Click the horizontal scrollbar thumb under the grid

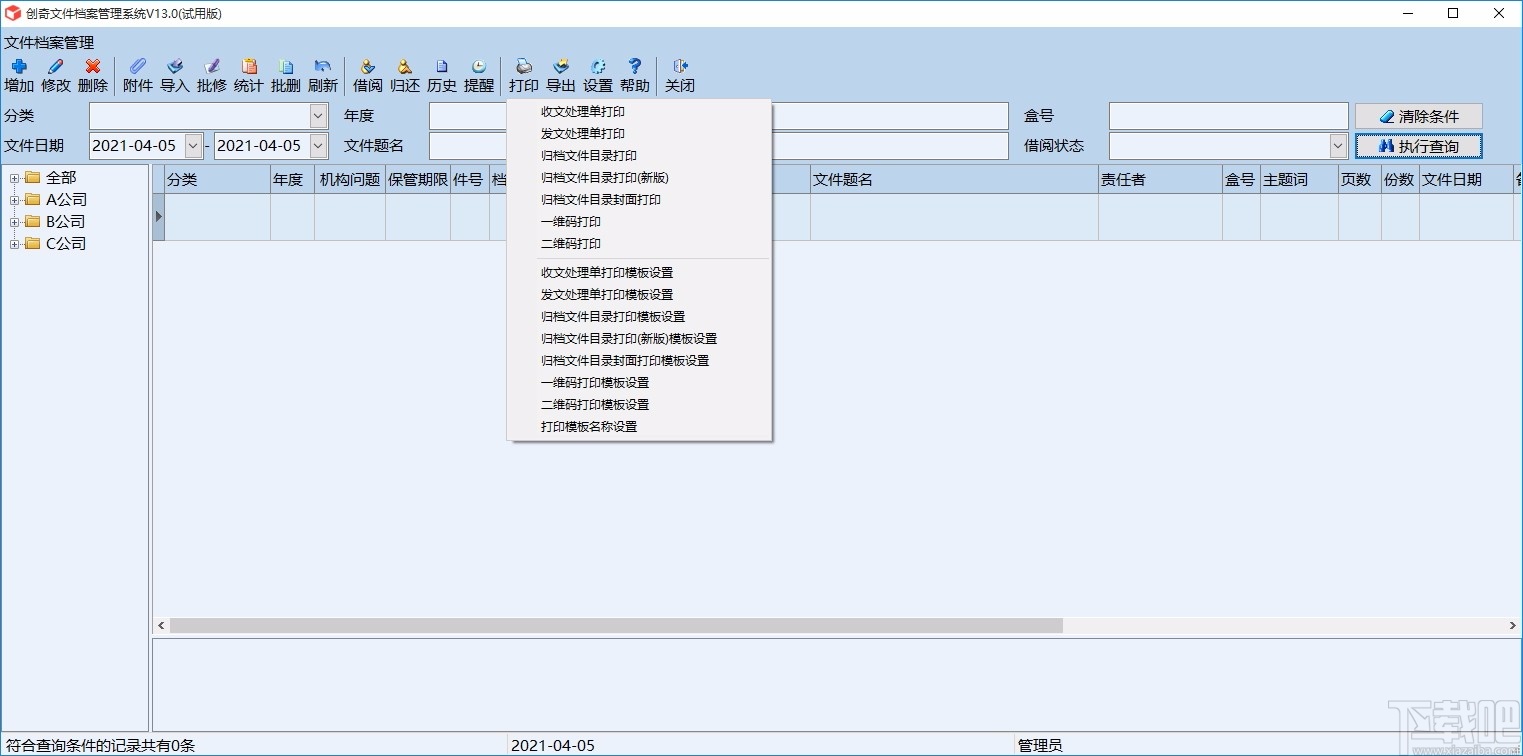pyautogui.click(x=616, y=626)
